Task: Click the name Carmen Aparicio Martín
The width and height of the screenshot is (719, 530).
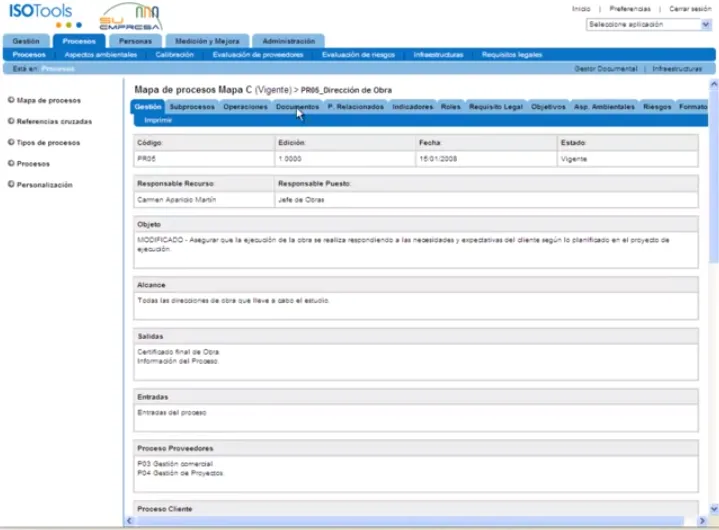Action: (x=177, y=200)
